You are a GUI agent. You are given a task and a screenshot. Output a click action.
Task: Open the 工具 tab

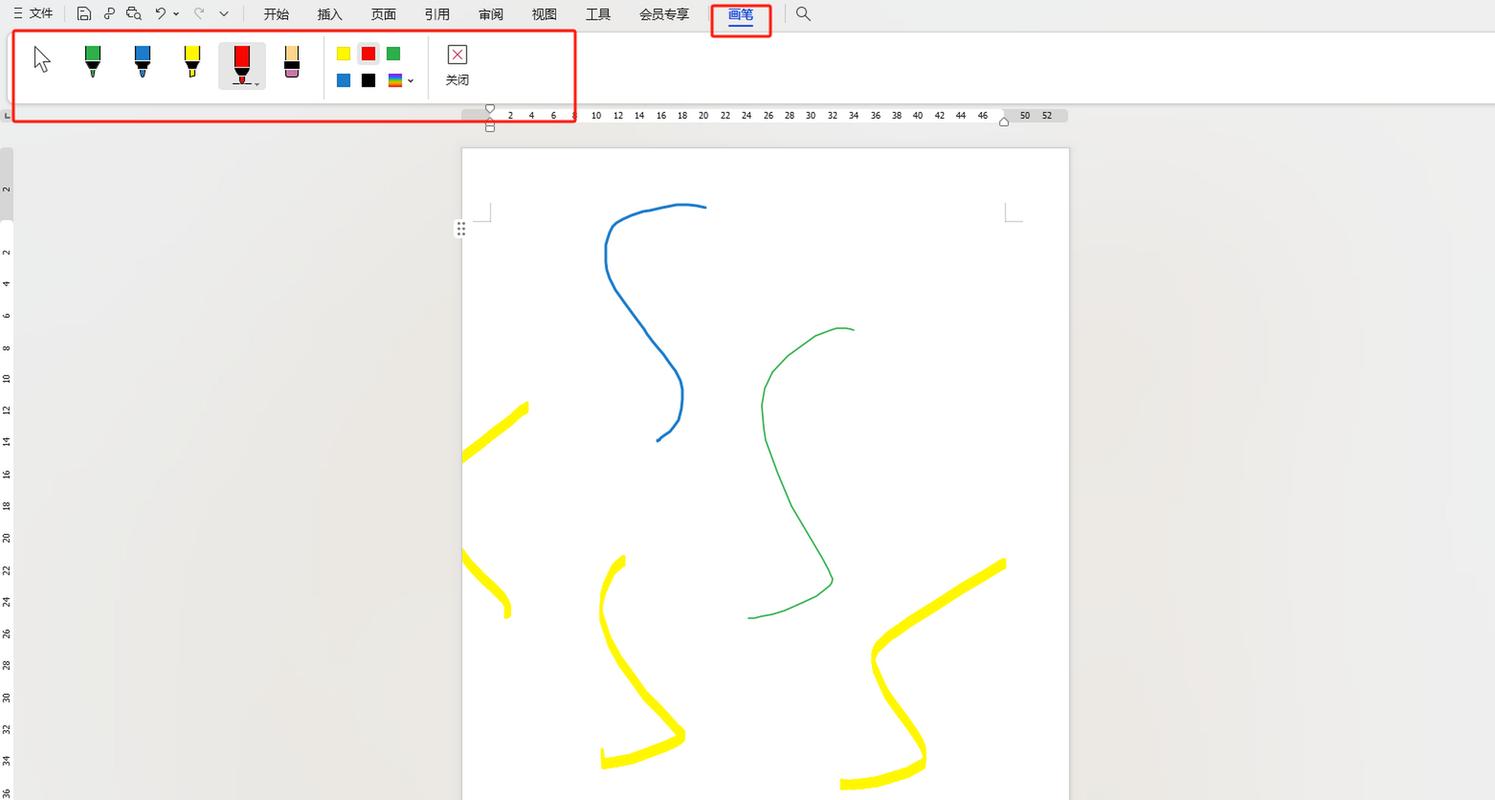coord(598,14)
